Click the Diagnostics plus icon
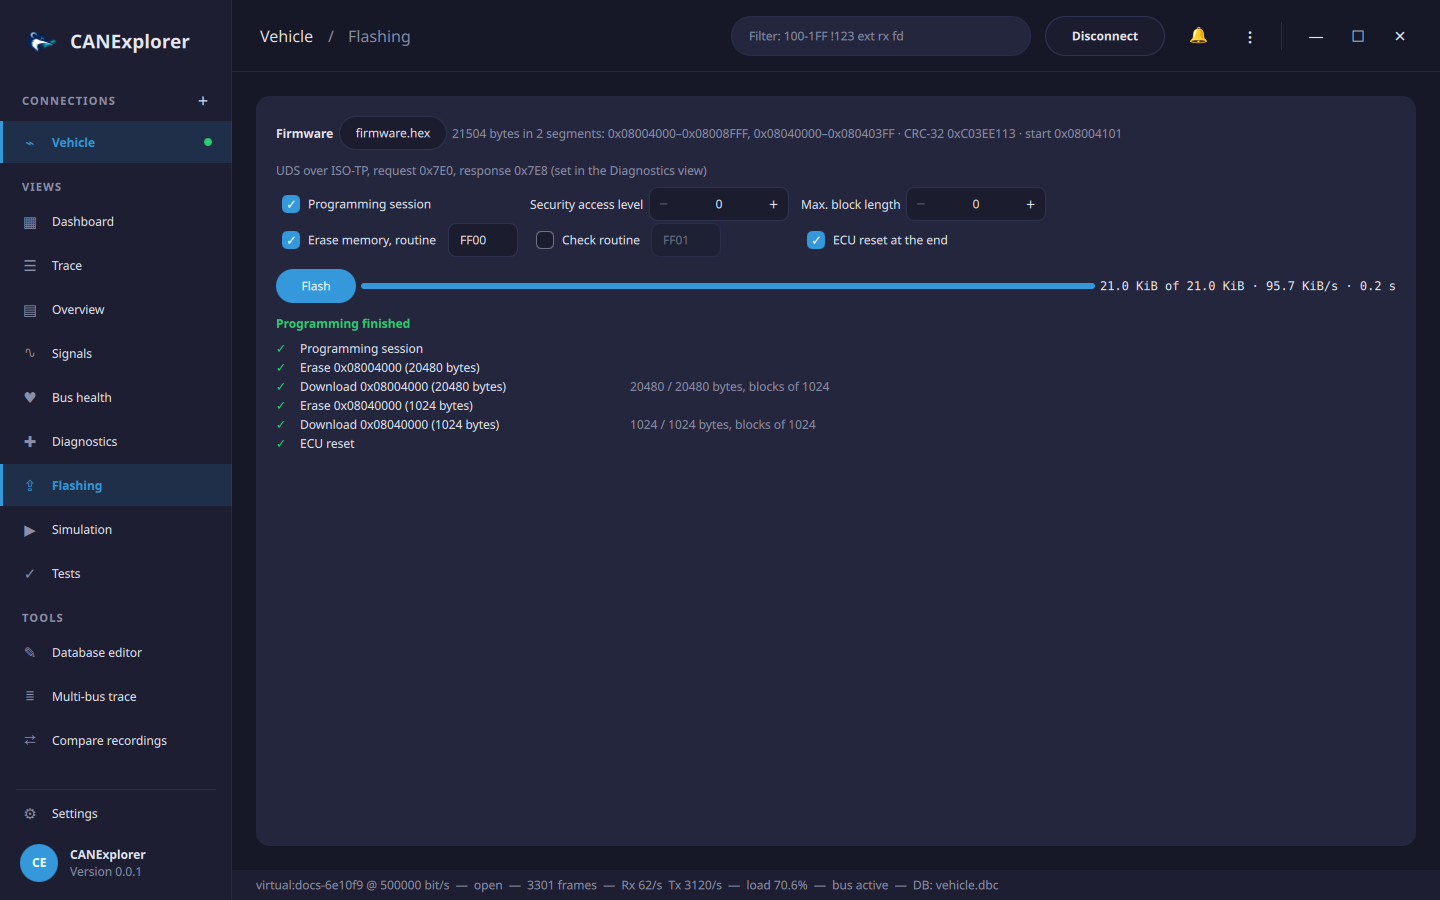Viewport: 1440px width, 900px height. (x=30, y=442)
